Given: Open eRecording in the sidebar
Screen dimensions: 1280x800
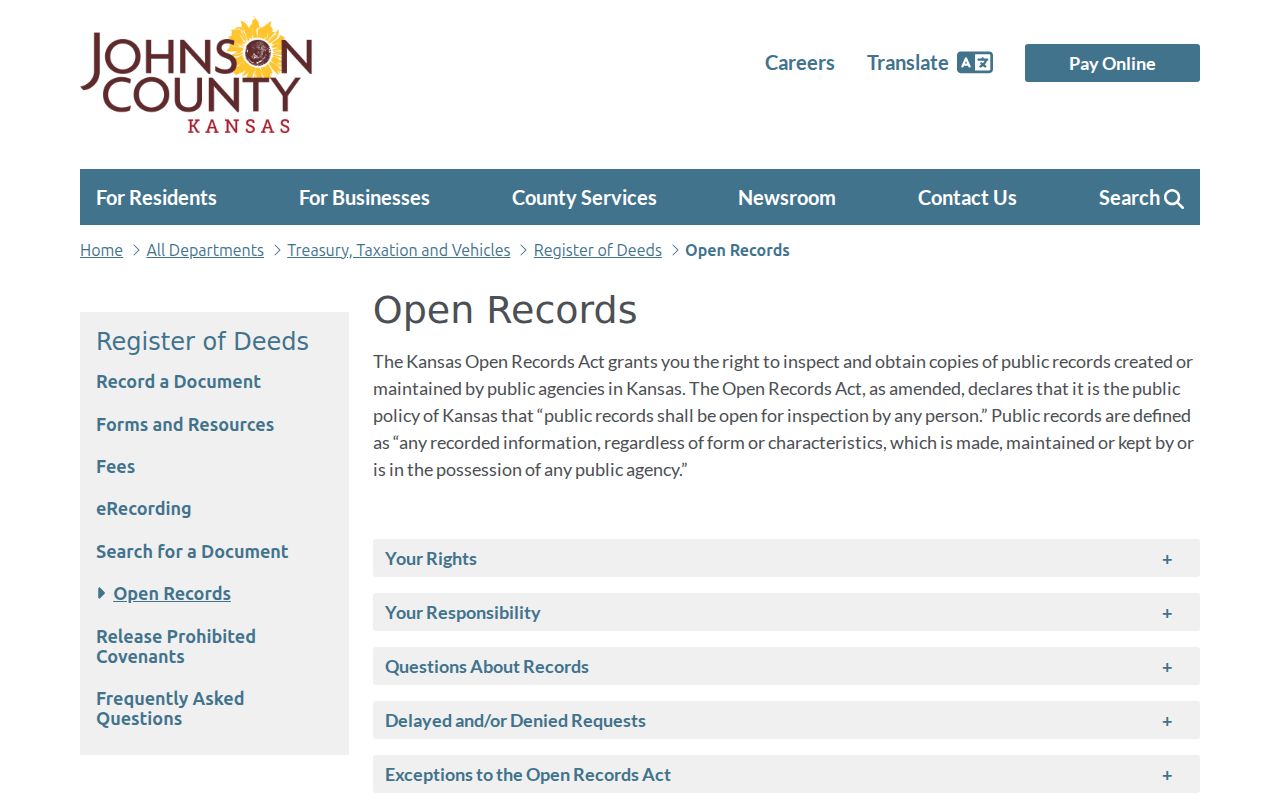Looking at the screenshot, I should click(143, 509).
